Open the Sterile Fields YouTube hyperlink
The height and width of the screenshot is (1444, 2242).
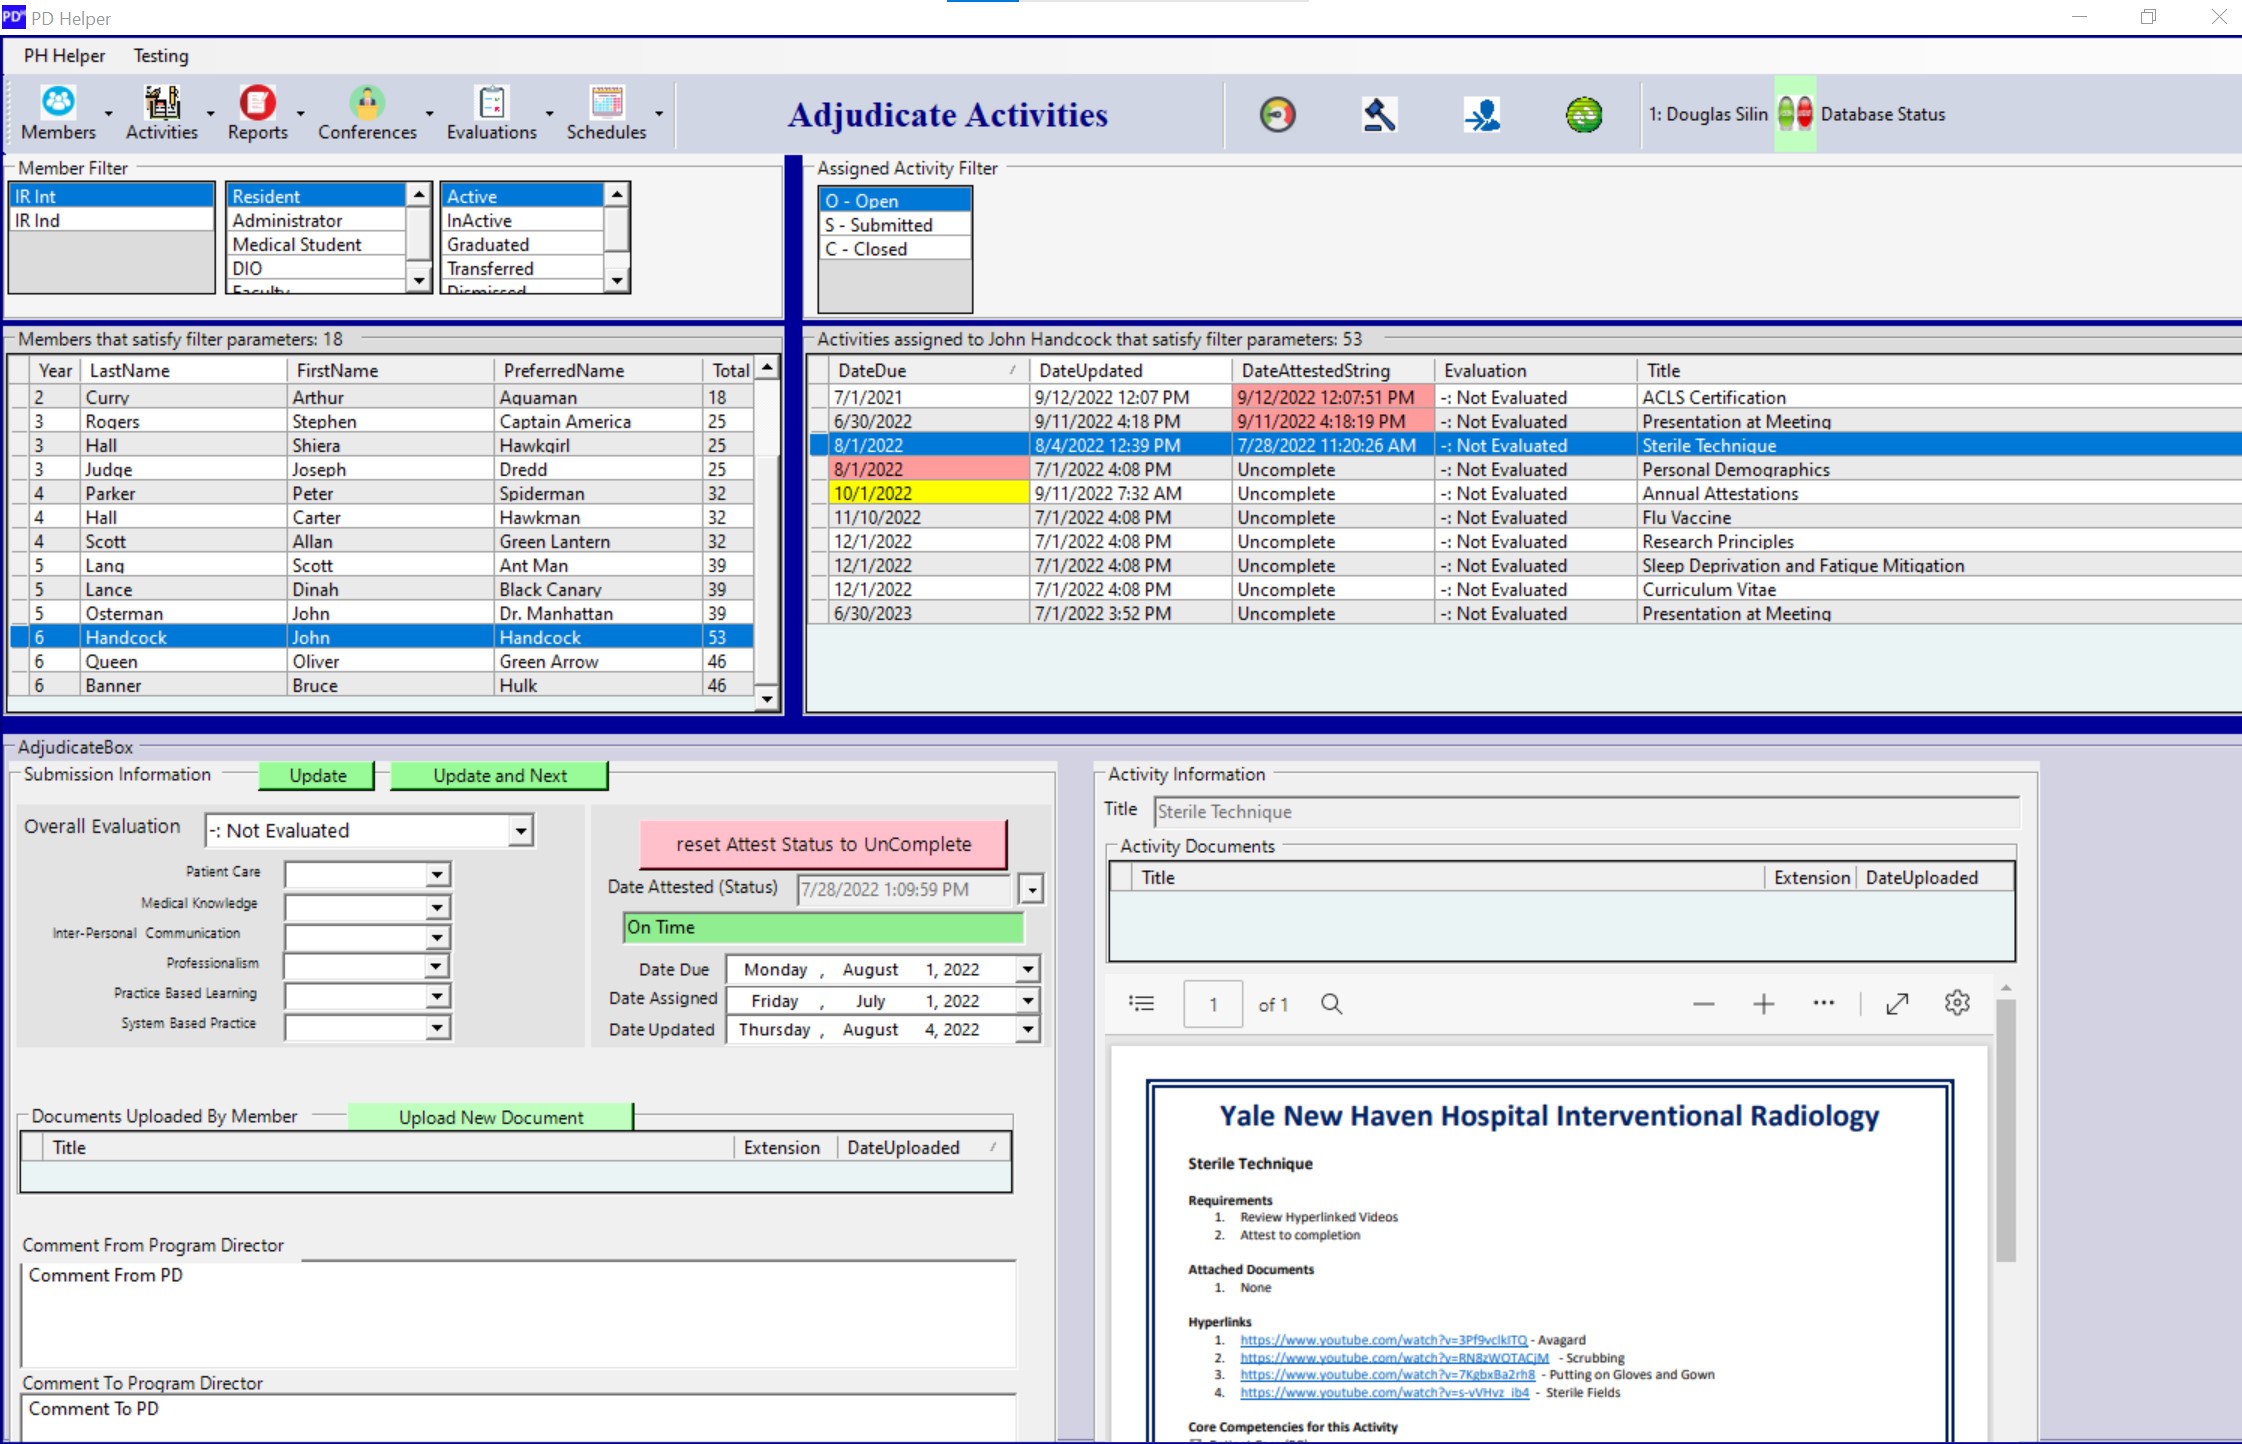tap(1384, 1392)
